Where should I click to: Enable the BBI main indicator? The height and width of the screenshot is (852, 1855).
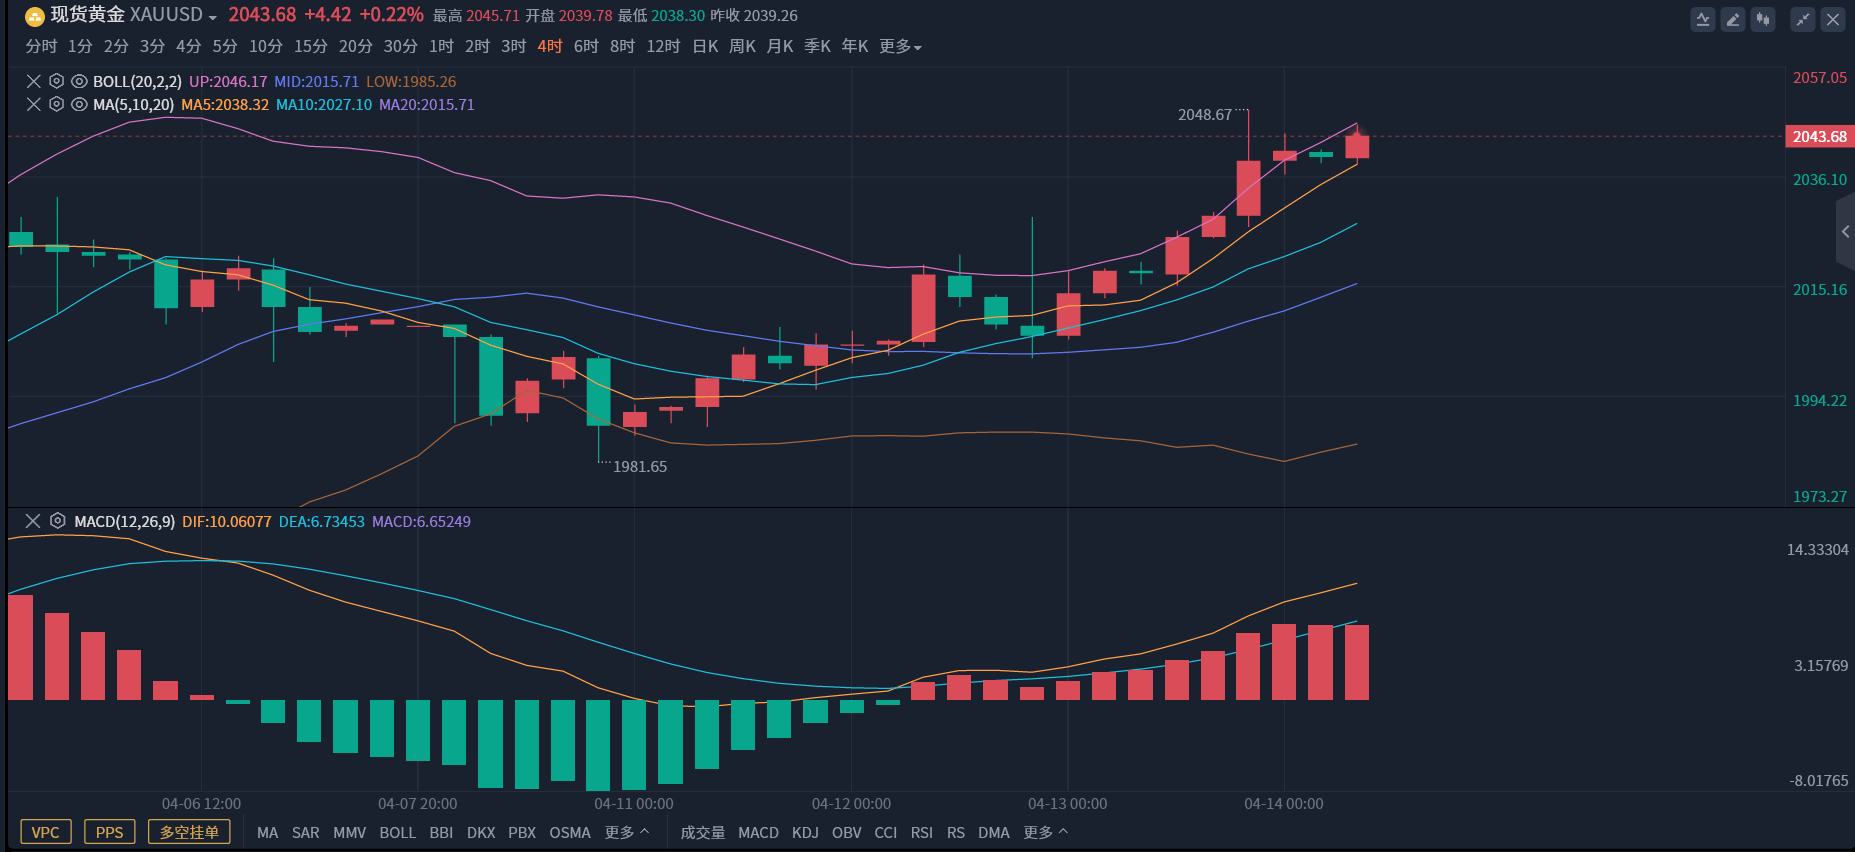(441, 832)
